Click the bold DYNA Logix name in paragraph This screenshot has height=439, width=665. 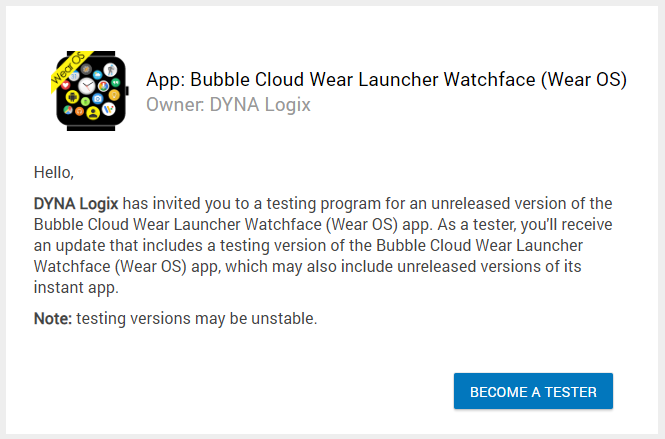[75, 204]
